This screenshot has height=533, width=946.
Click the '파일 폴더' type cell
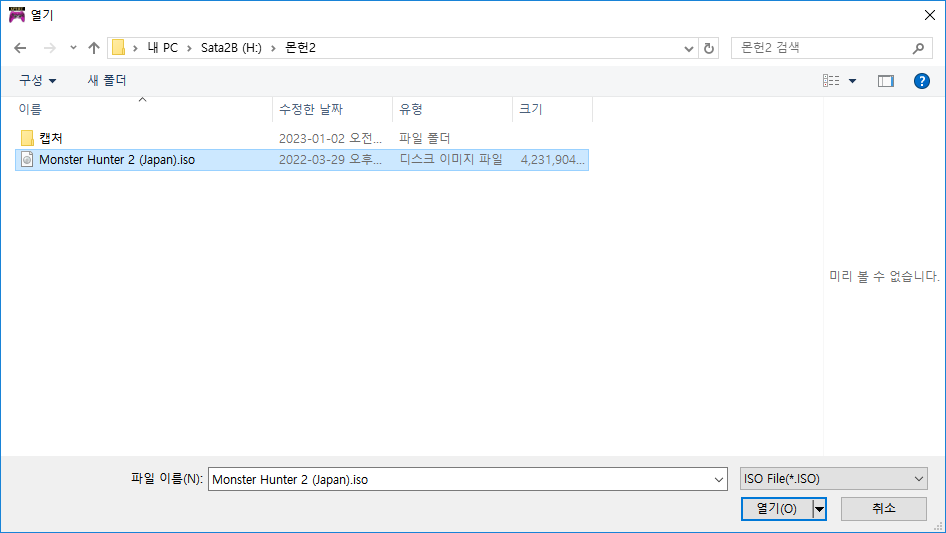point(425,138)
